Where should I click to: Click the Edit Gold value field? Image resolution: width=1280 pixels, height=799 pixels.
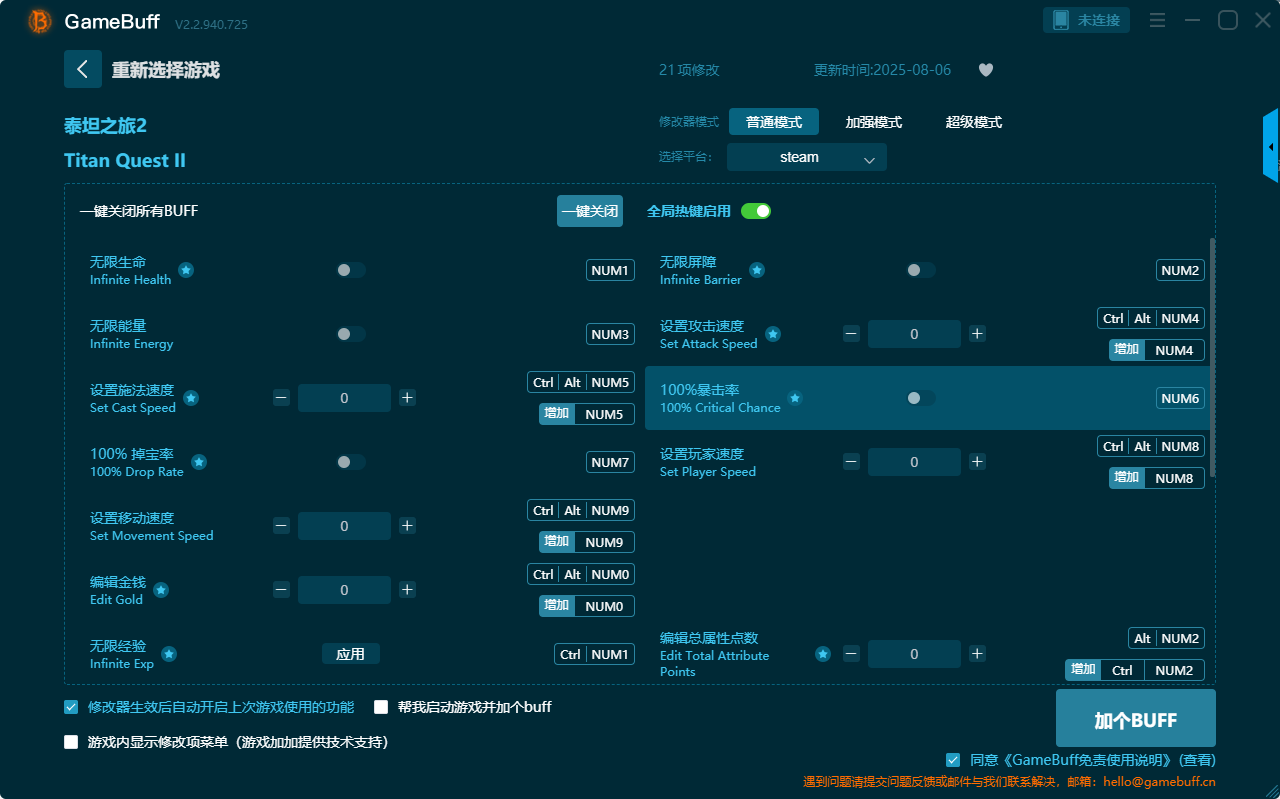tap(344, 590)
